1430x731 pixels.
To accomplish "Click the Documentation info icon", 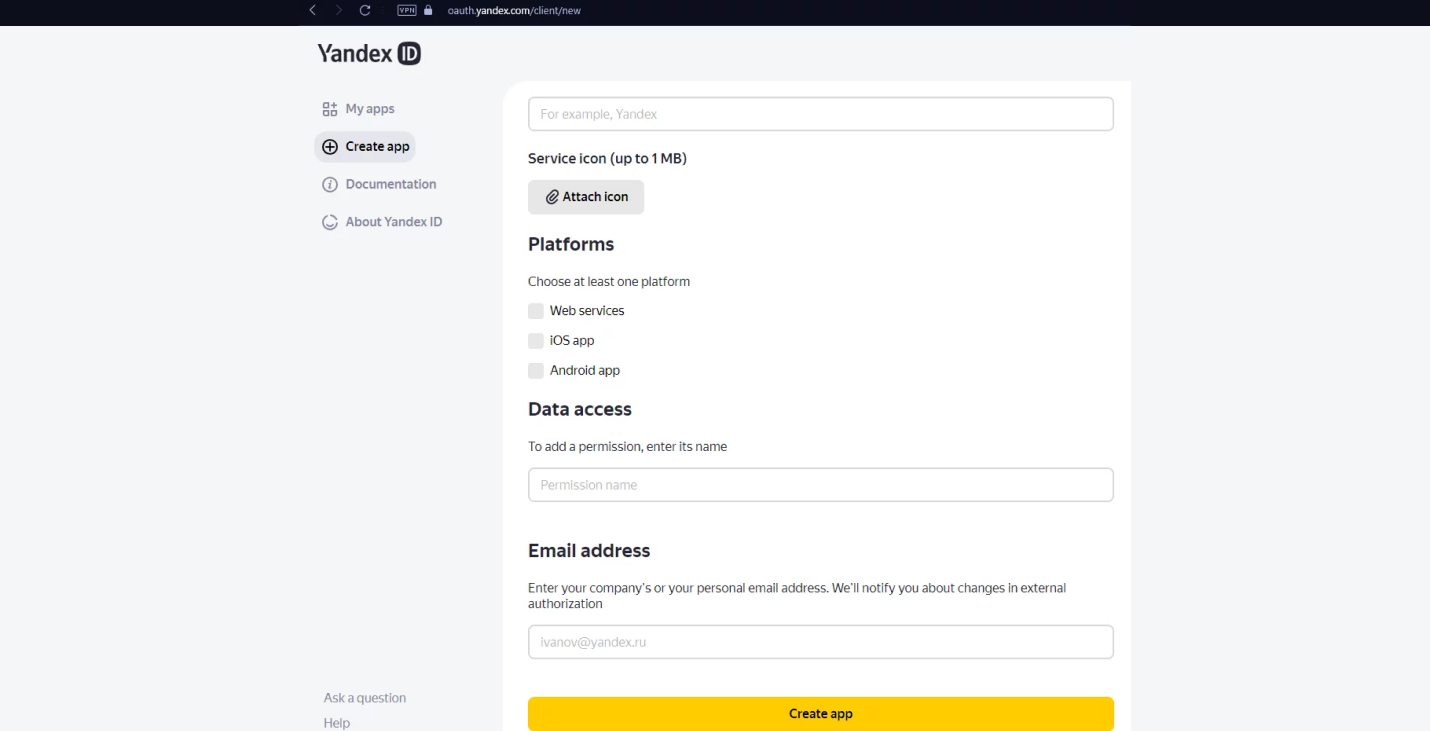I will (x=330, y=185).
